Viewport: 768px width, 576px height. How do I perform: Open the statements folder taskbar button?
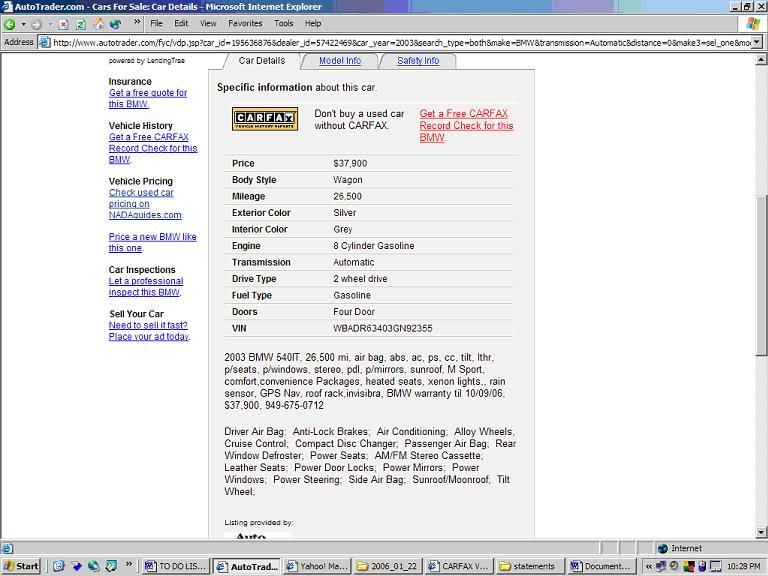[x=529, y=566]
